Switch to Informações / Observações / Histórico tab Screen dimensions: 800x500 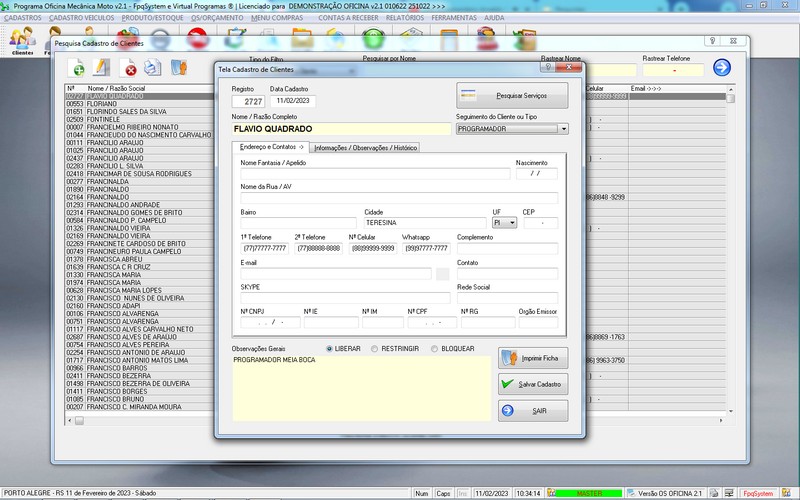click(365, 148)
